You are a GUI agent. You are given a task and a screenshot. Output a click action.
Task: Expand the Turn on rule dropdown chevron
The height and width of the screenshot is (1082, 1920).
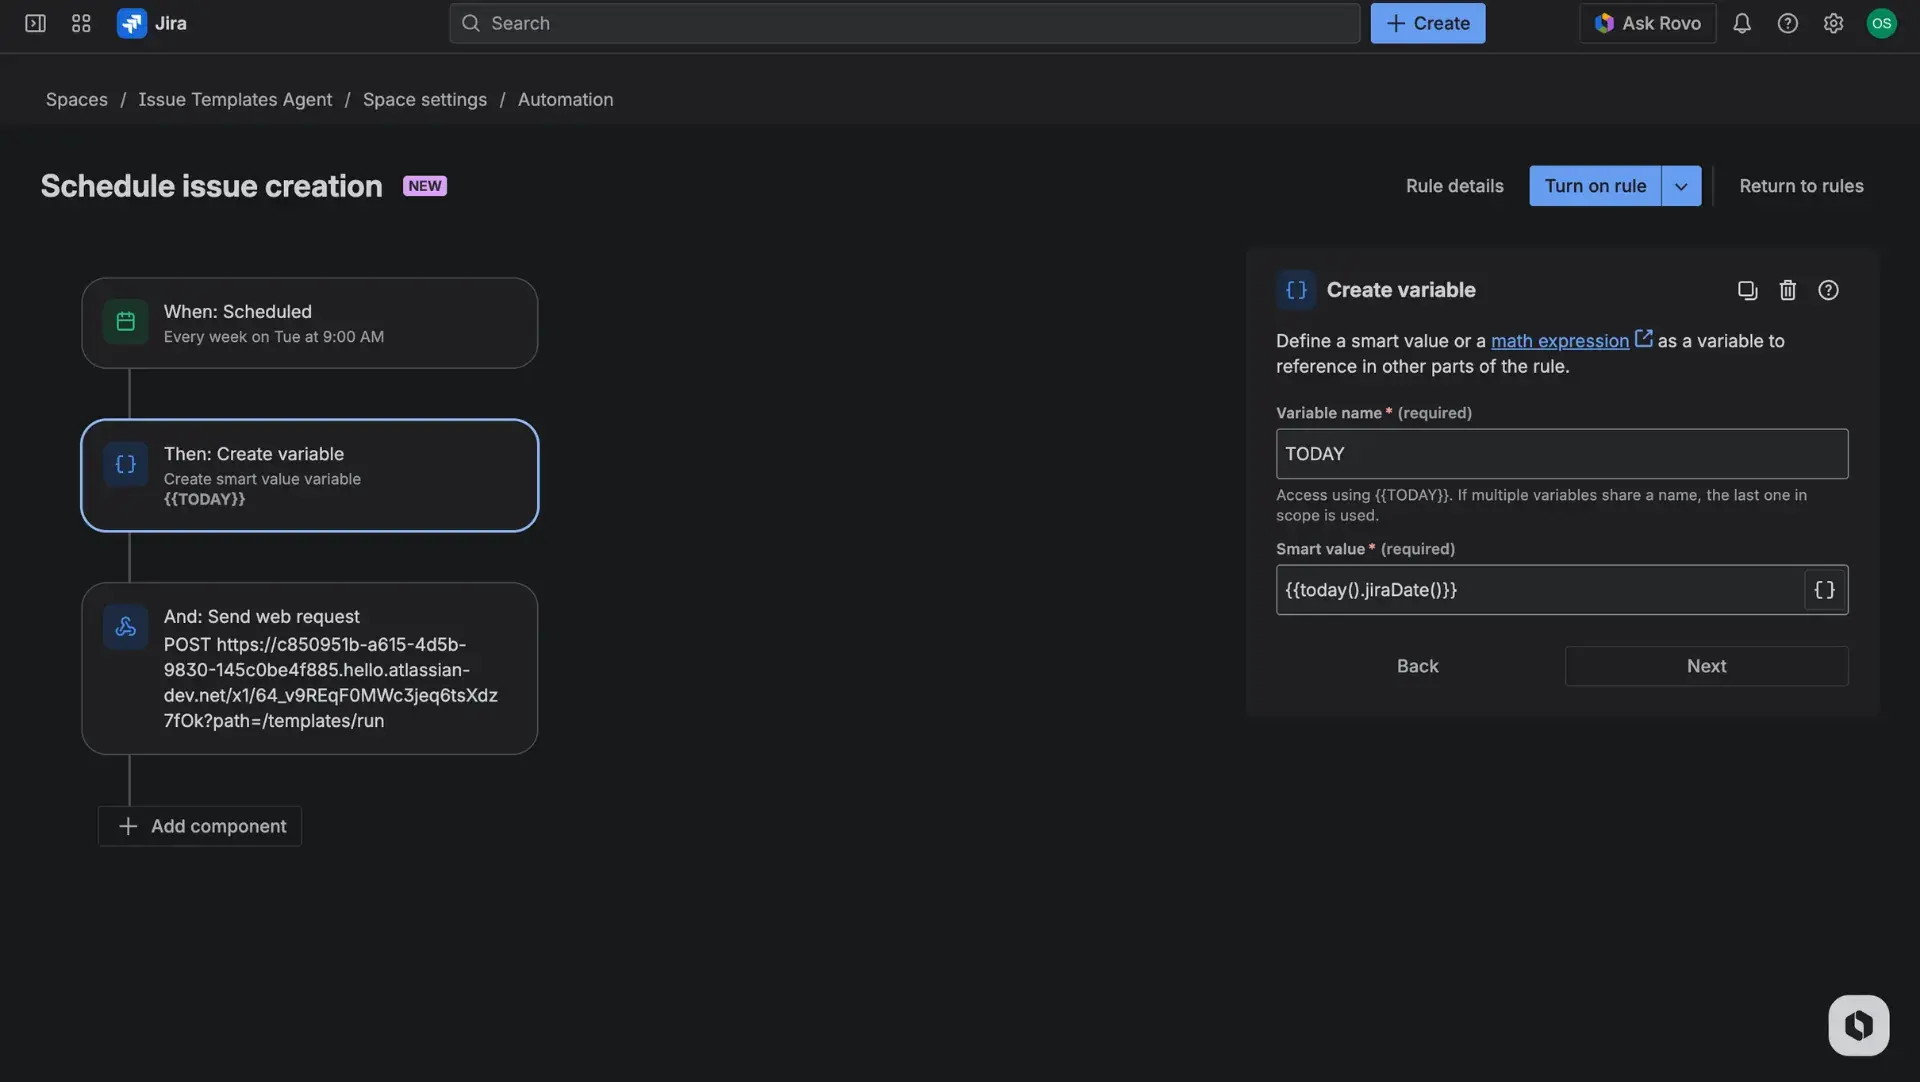1681,185
